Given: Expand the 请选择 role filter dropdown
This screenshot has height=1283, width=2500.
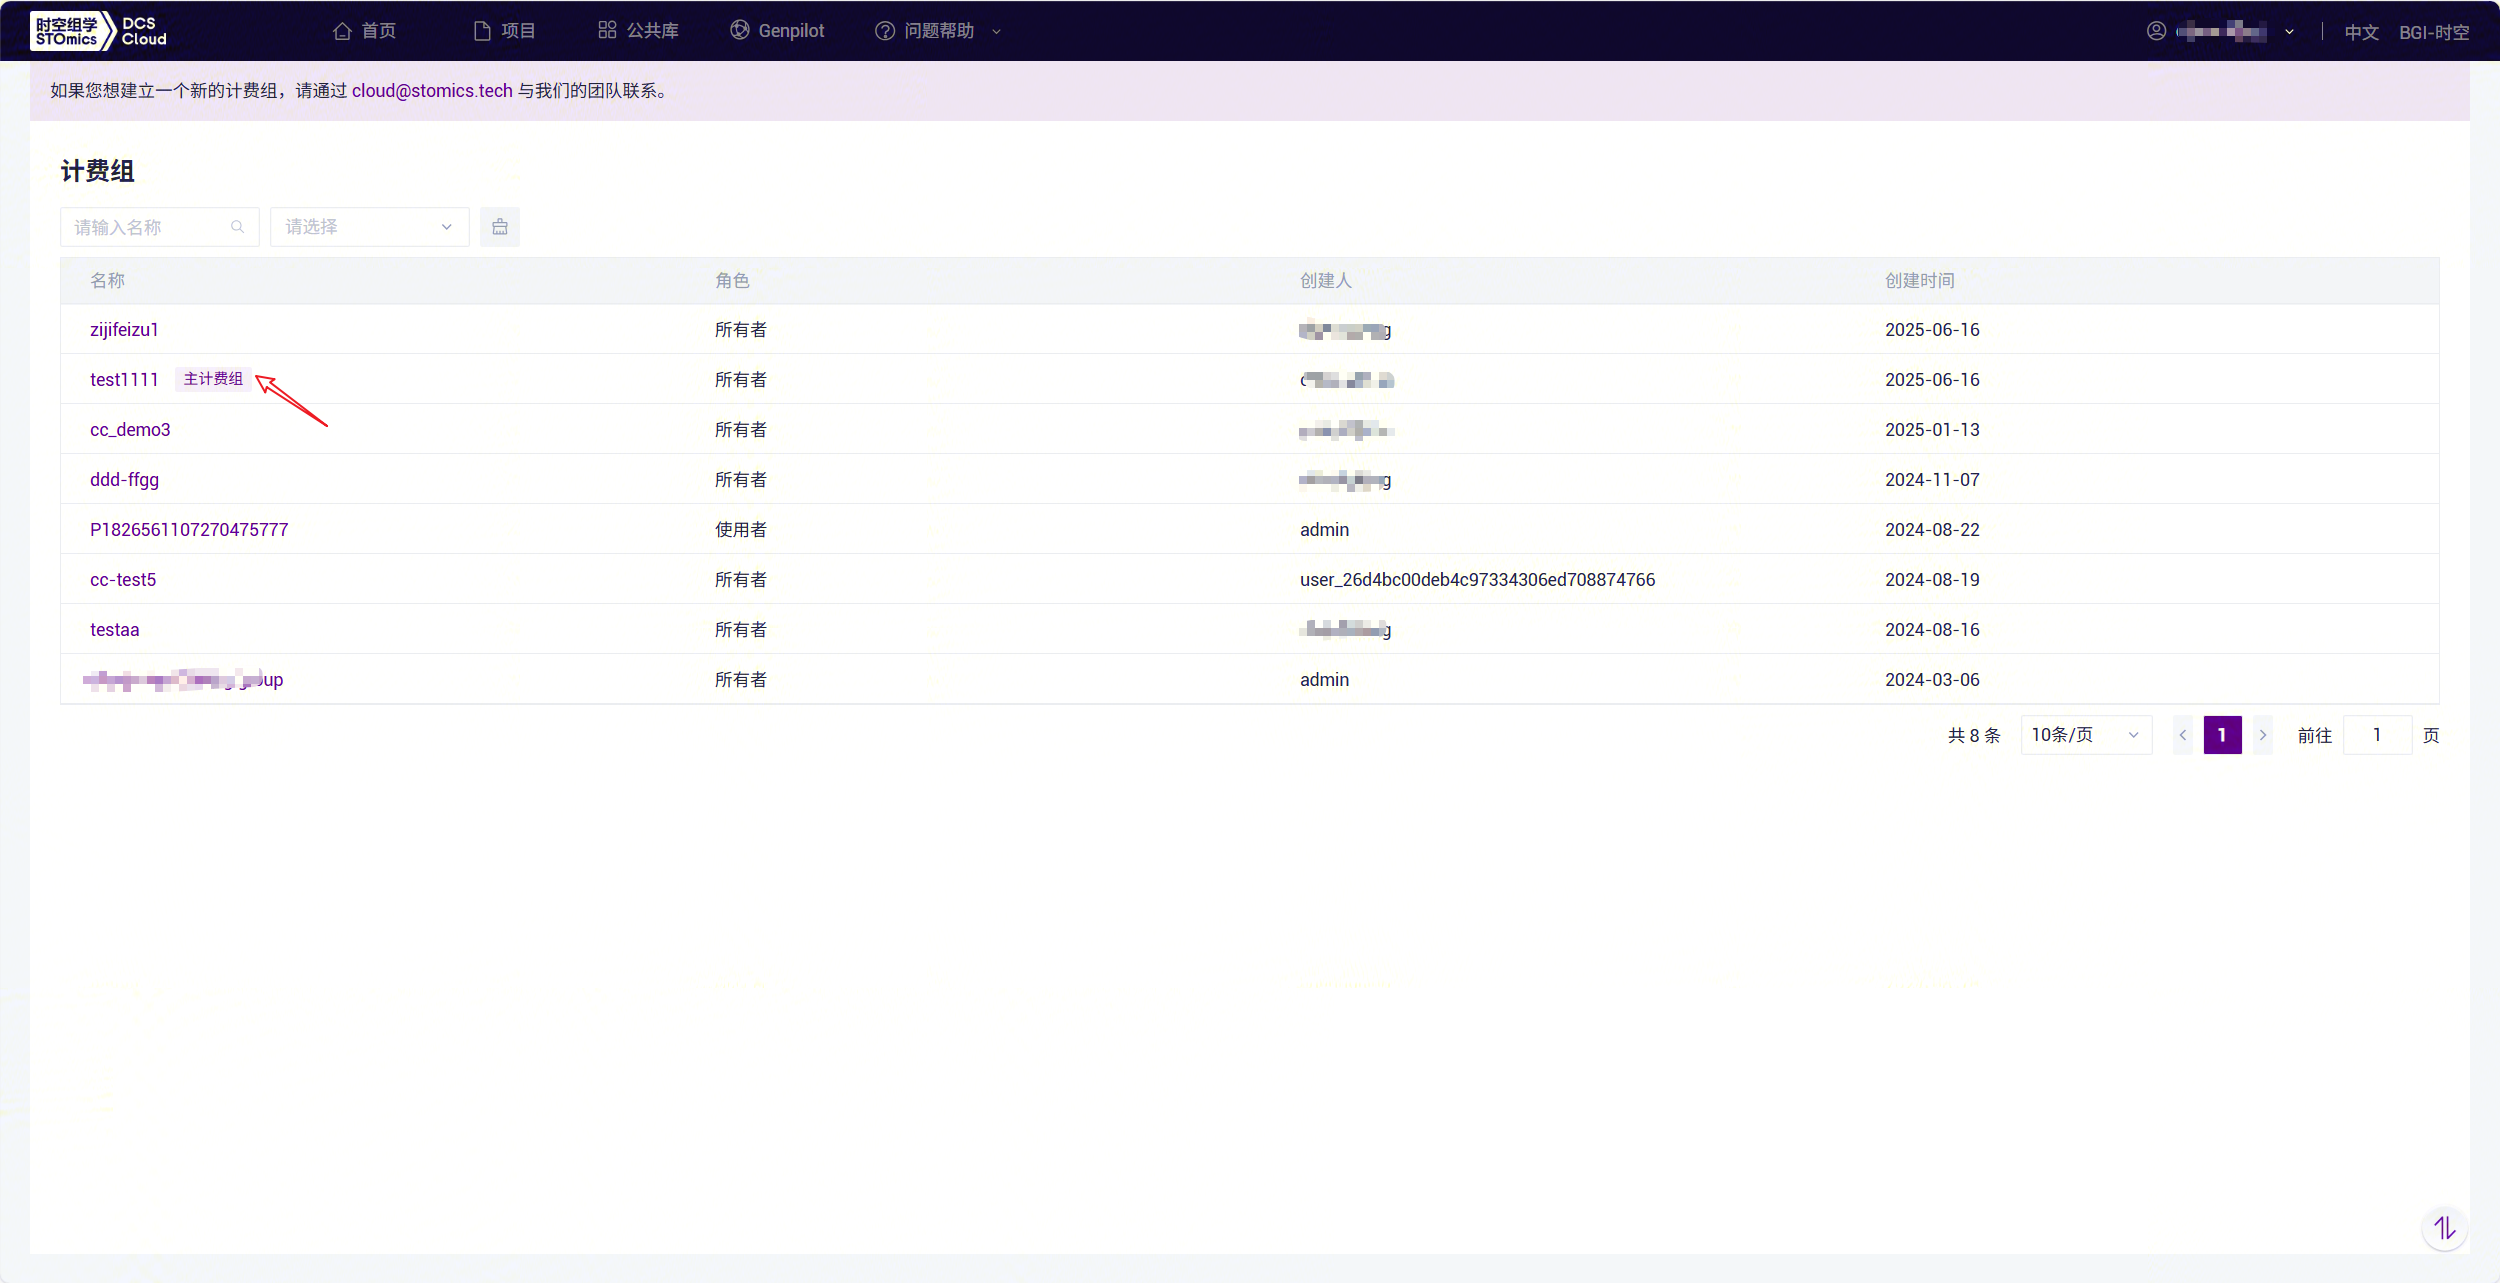Looking at the screenshot, I should (369, 227).
